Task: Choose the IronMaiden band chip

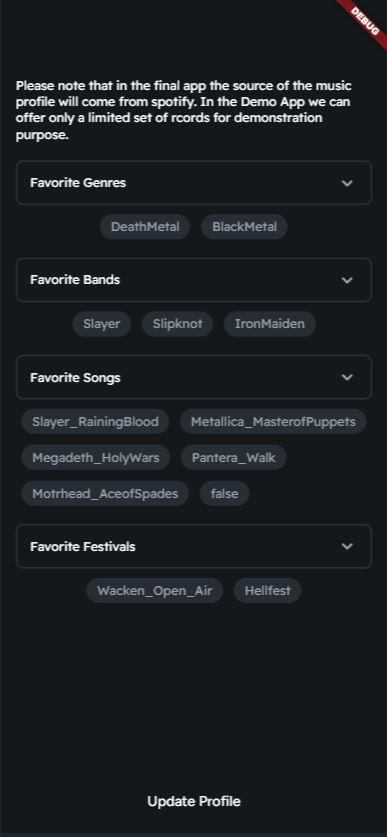Action: (270, 324)
